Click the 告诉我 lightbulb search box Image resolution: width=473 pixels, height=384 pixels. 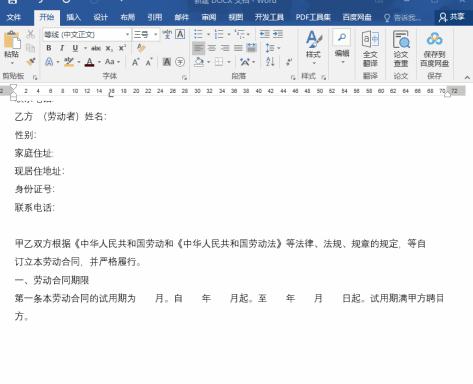403,18
